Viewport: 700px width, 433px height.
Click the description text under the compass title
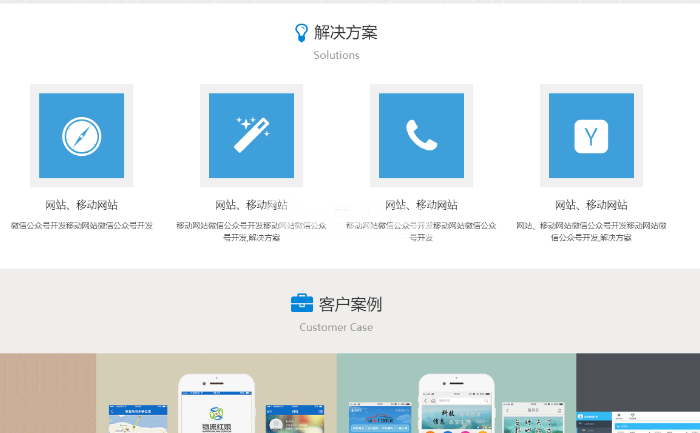82,225
